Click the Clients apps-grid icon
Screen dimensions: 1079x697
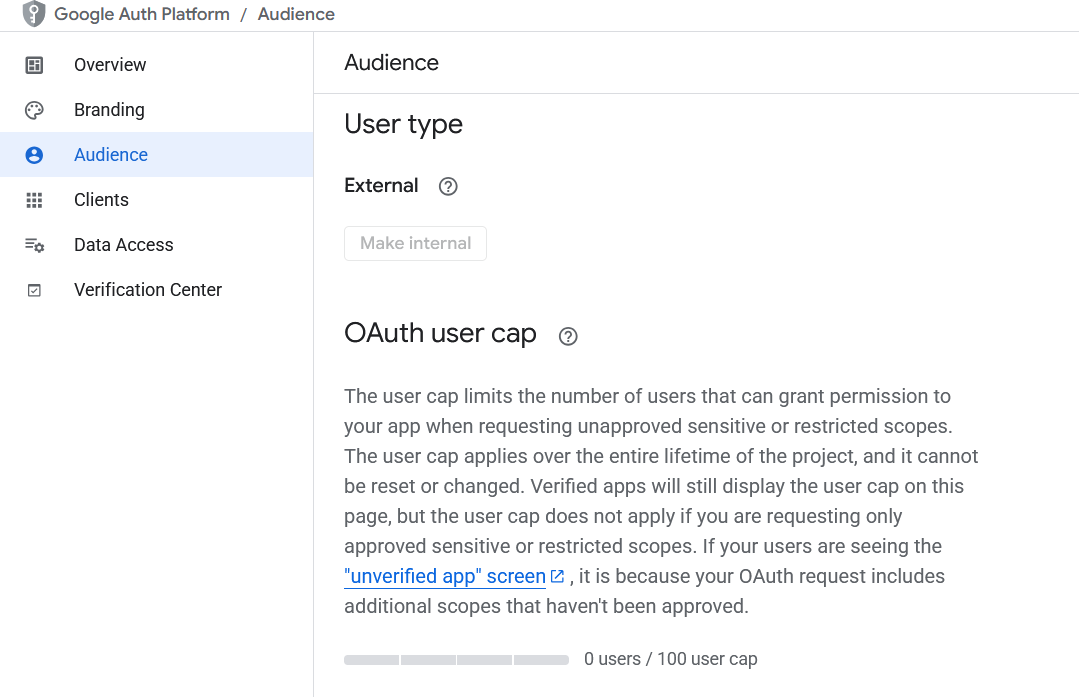coord(34,200)
